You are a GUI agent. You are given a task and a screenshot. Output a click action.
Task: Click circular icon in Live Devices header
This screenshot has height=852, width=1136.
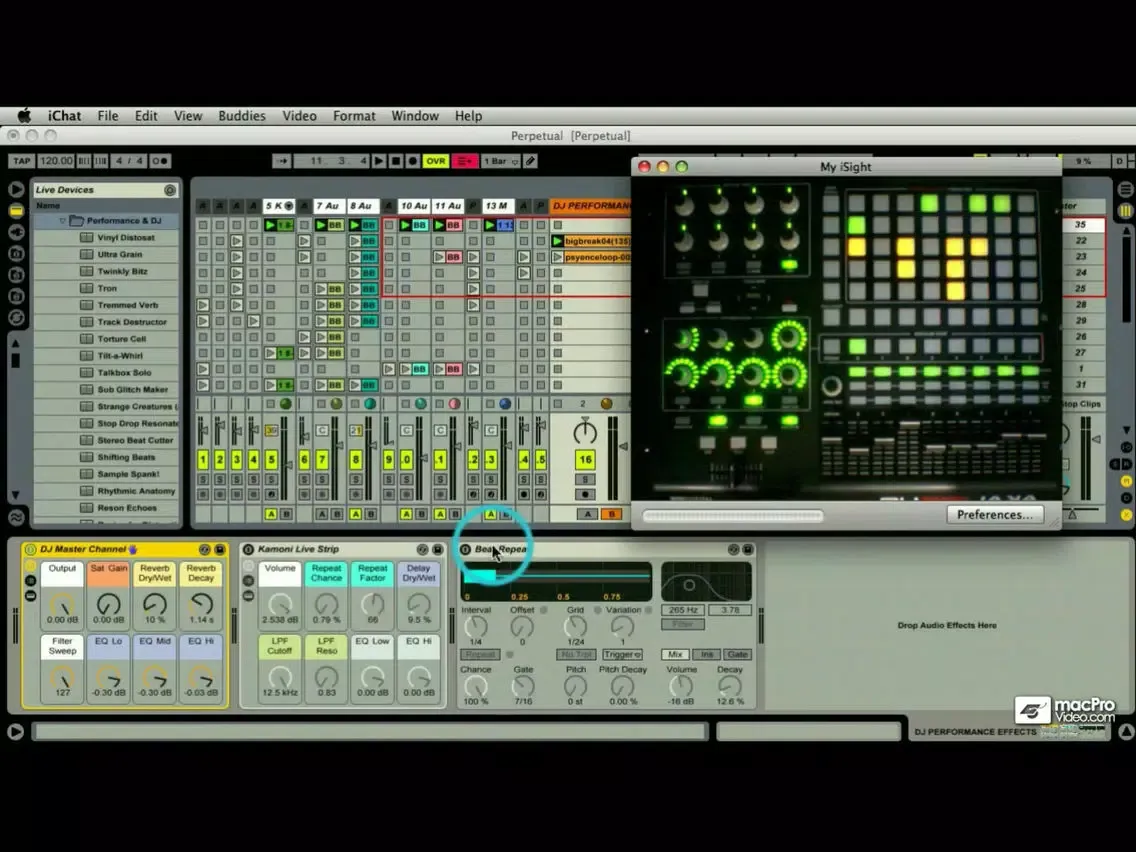tap(170, 190)
